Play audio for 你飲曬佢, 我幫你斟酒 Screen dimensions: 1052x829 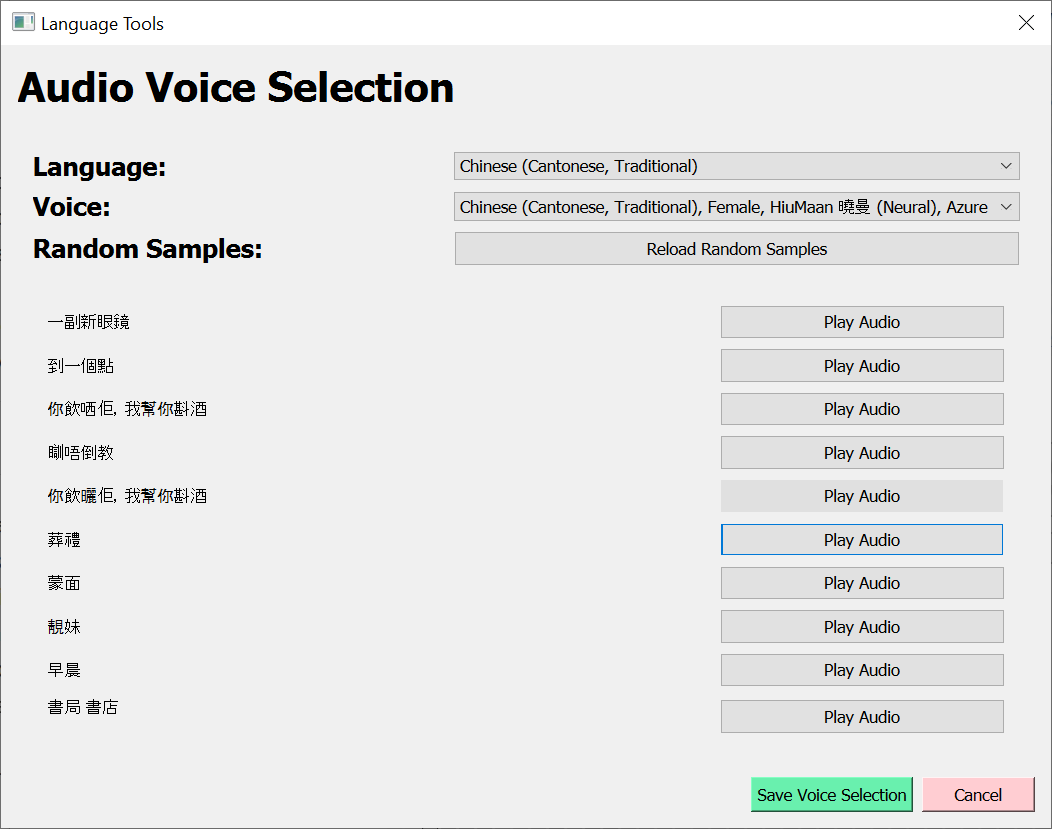pyautogui.click(x=861, y=496)
